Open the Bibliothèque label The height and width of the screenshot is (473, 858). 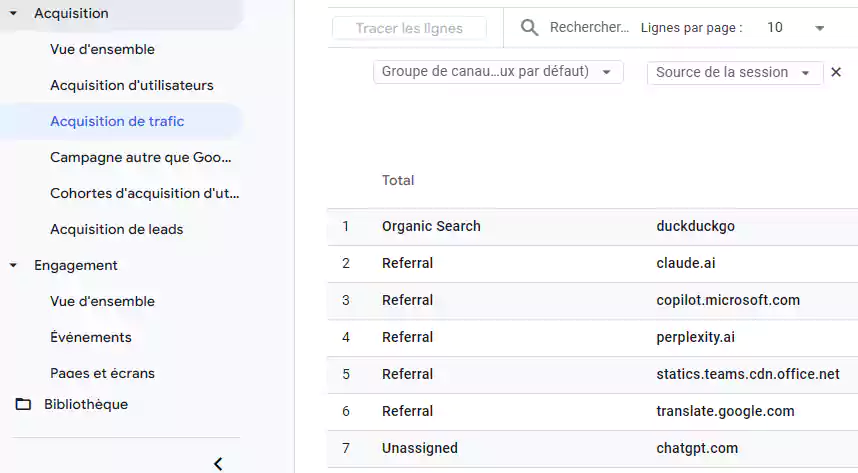(86, 405)
